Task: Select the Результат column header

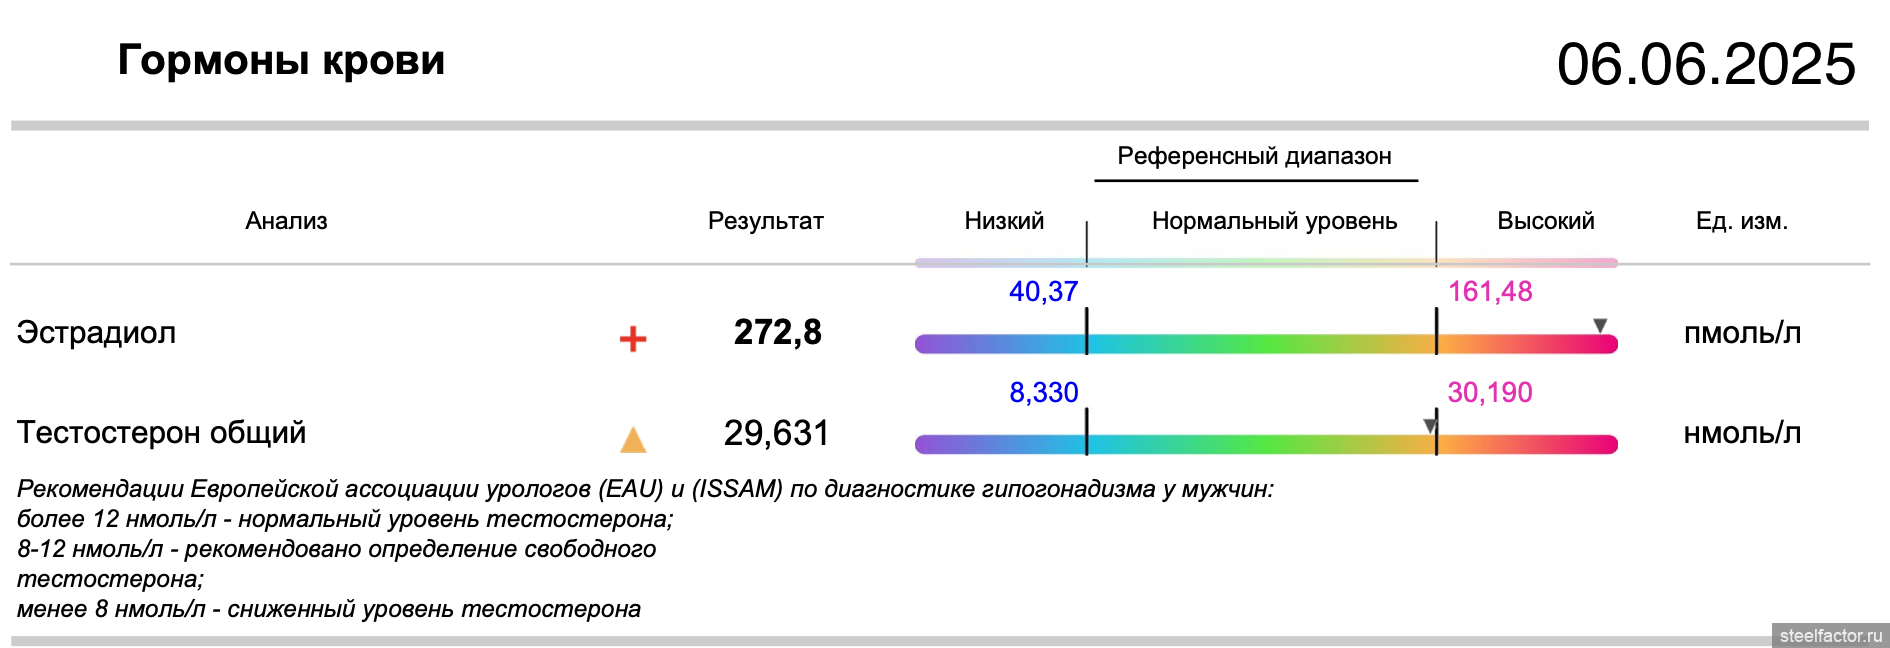Action: tap(765, 221)
